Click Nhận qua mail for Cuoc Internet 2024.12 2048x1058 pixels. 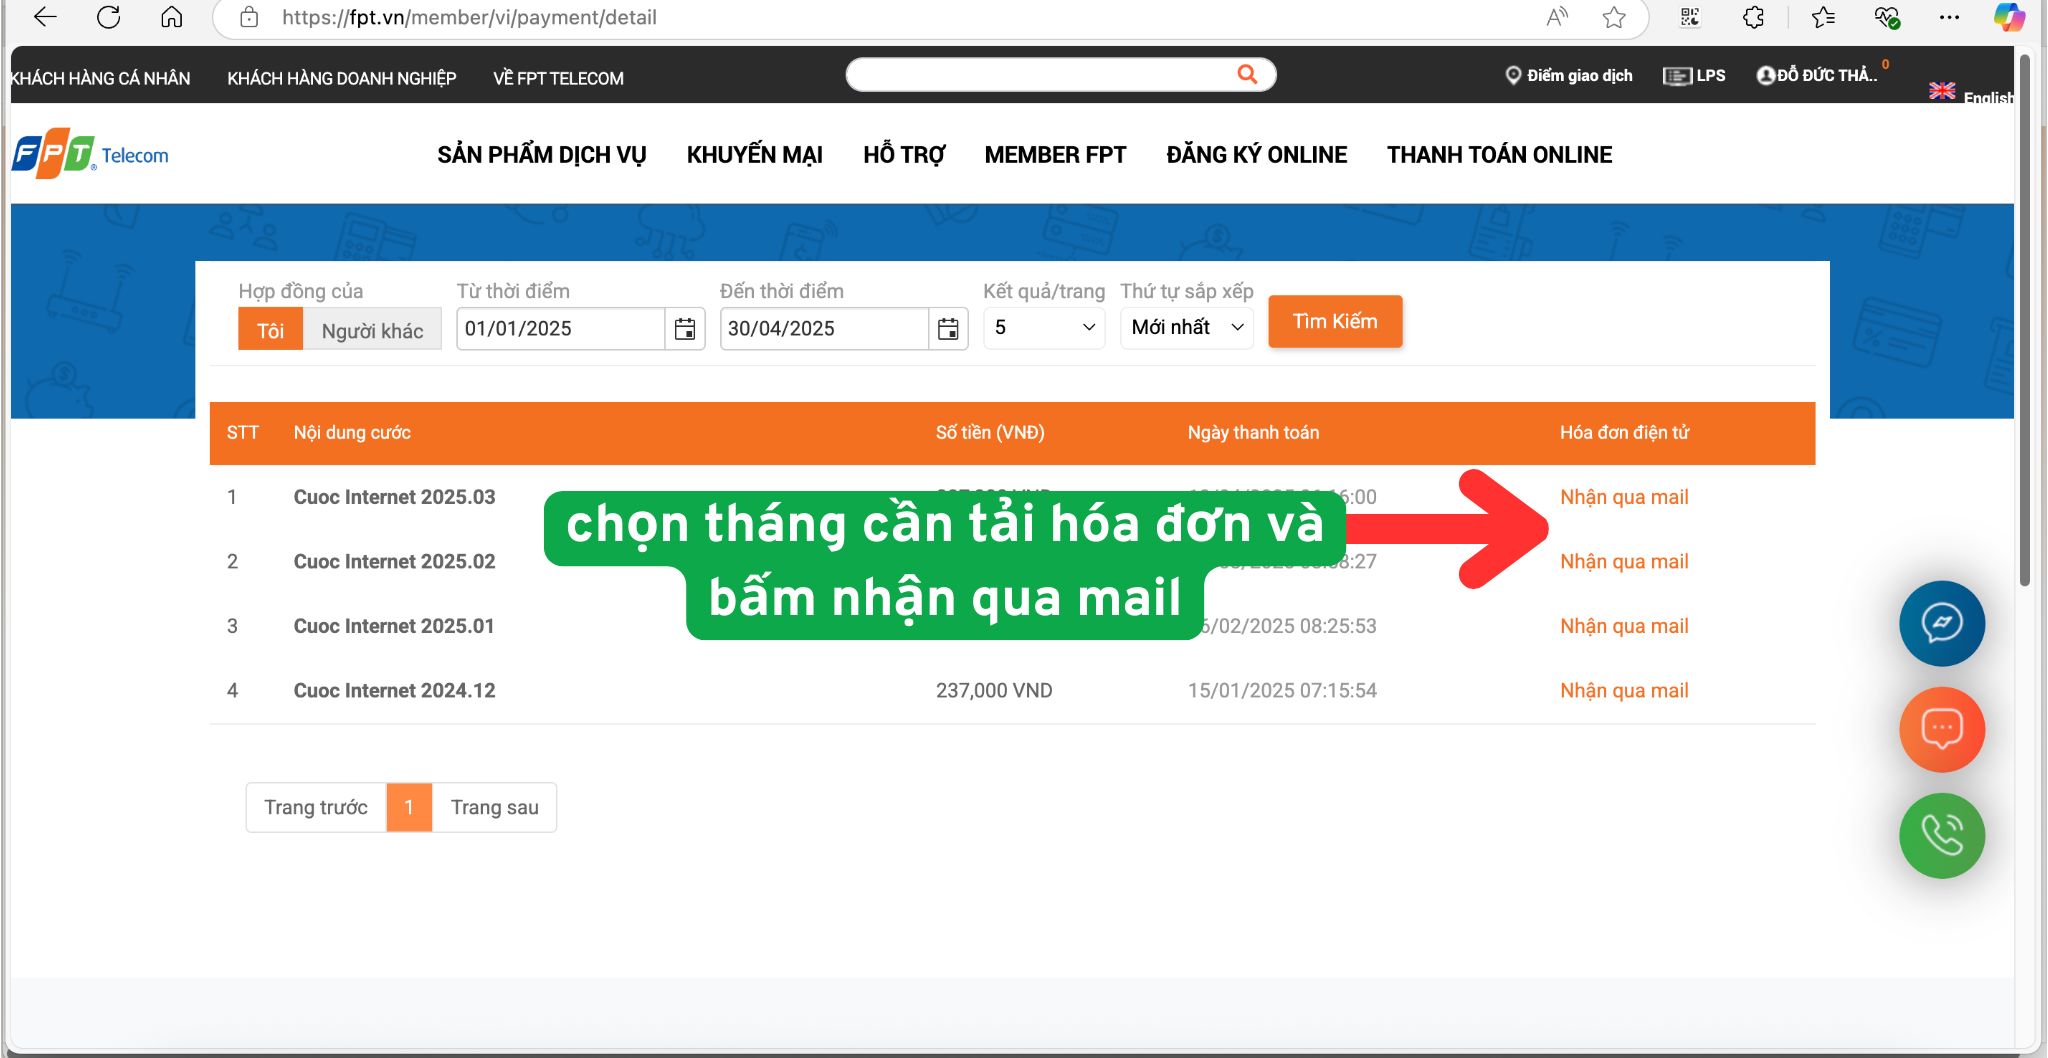(x=1624, y=691)
